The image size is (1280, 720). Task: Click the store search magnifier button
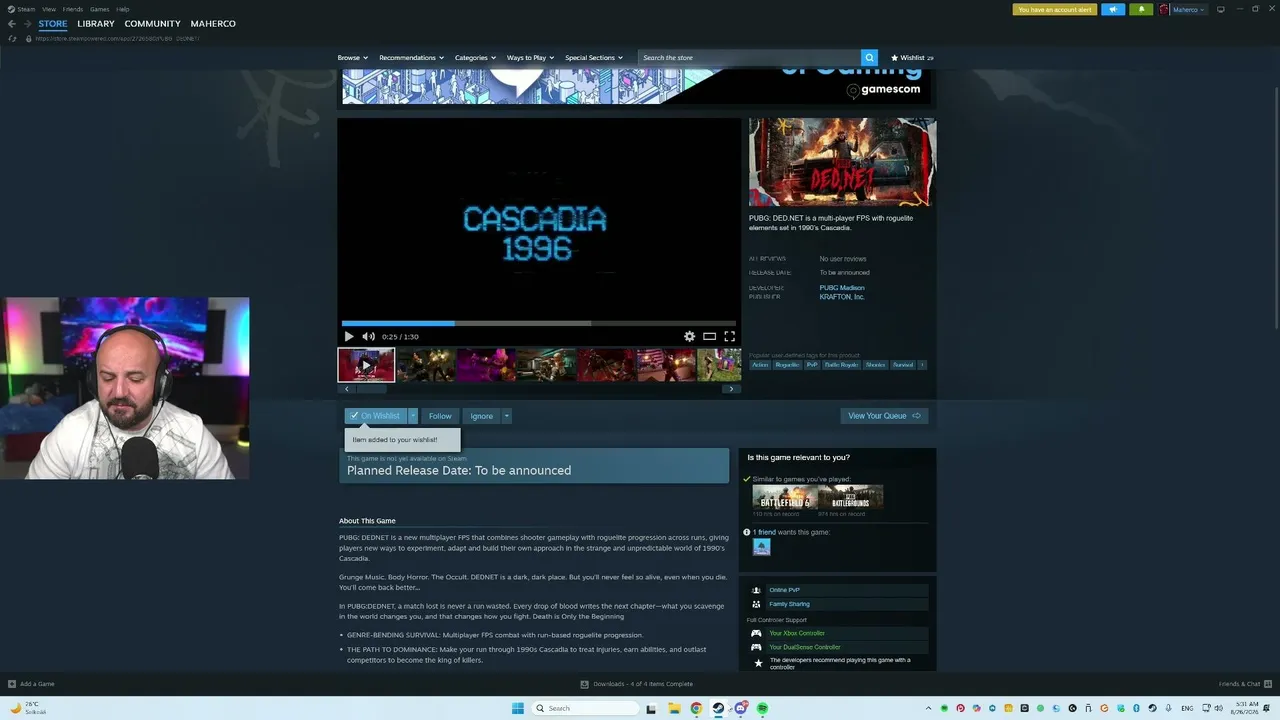click(x=870, y=58)
